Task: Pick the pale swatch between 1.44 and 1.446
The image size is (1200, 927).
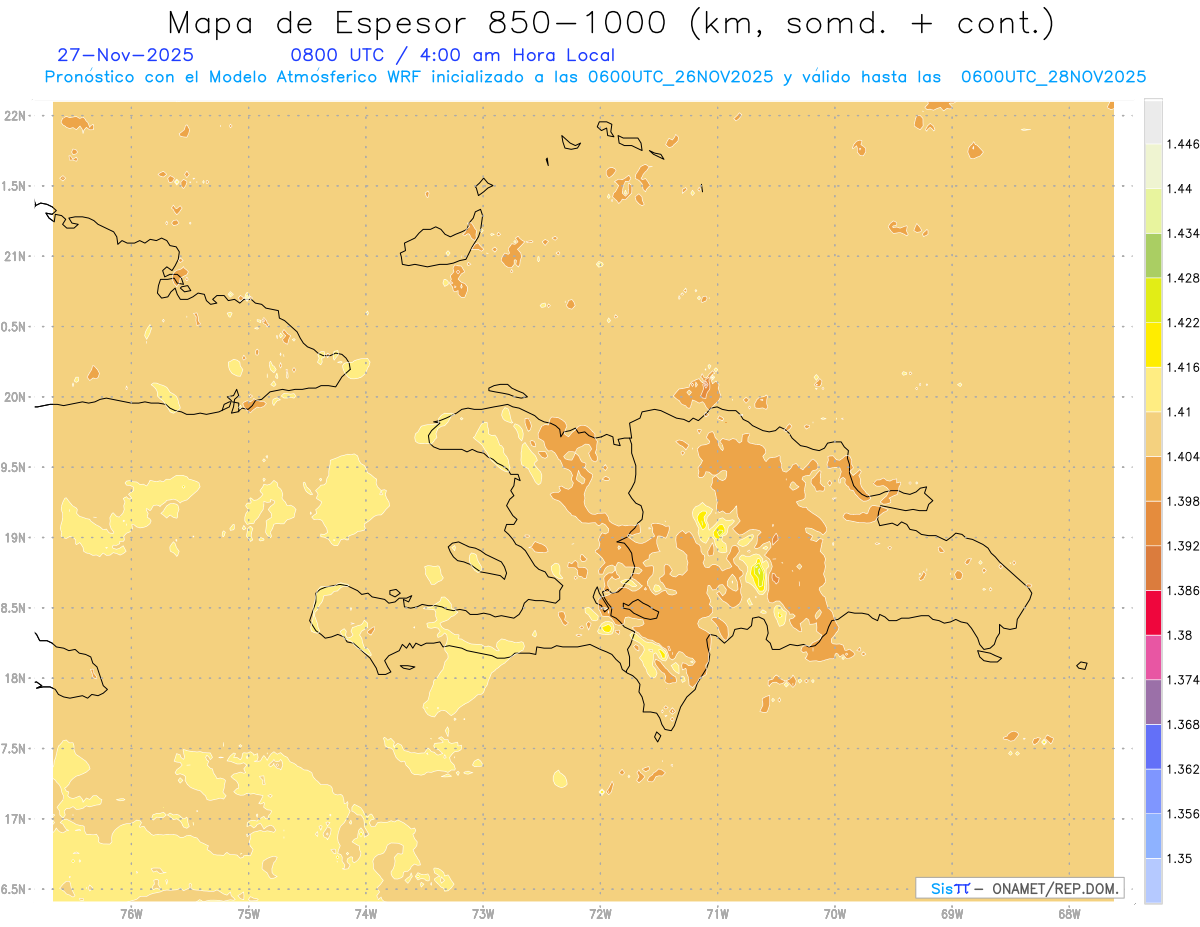Action: [1153, 166]
